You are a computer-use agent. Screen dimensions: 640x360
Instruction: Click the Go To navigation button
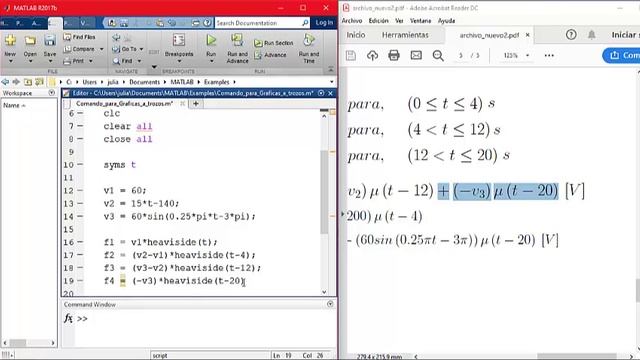125,49
